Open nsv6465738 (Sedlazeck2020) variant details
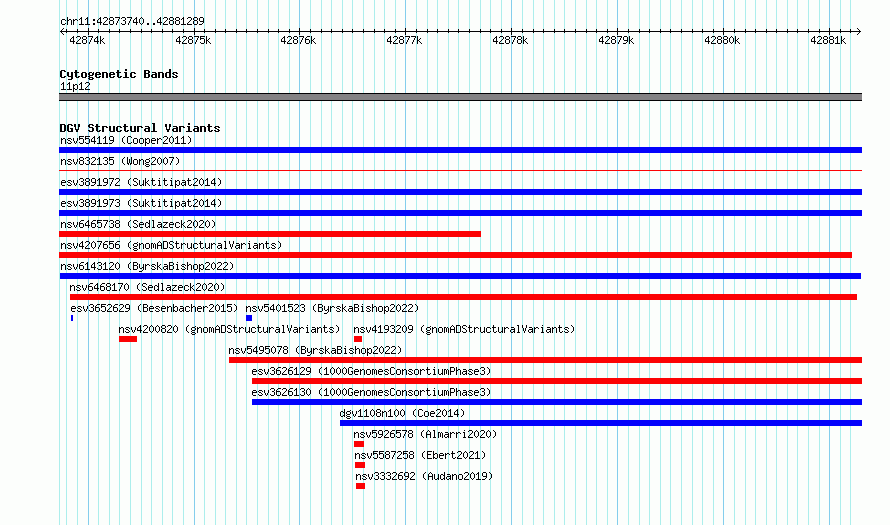Image resolution: width=890 pixels, height=525 pixels. [x=138, y=224]
